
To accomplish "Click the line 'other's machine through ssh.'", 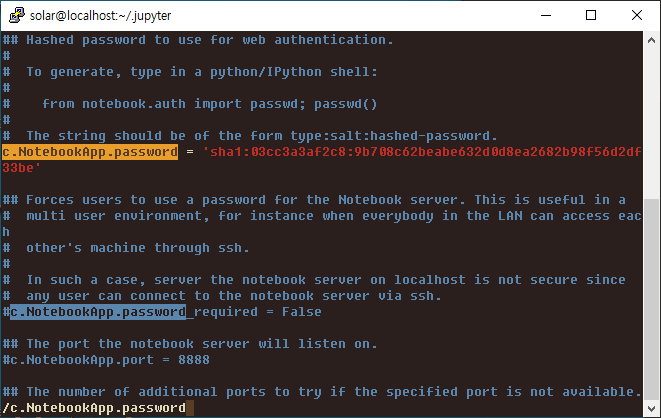I will pos(138,248).
